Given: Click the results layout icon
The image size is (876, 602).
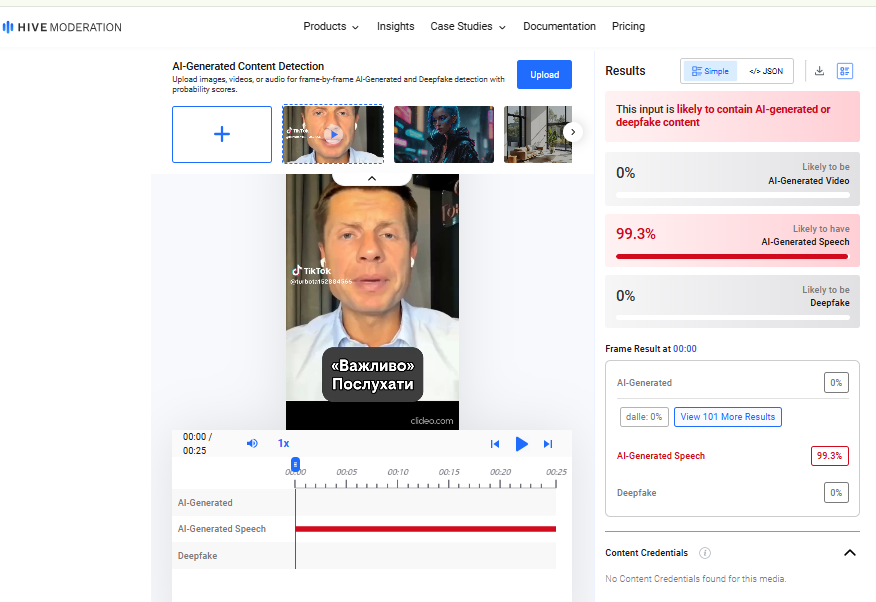Looking at the screenshot, I should (x=845, y=71).
